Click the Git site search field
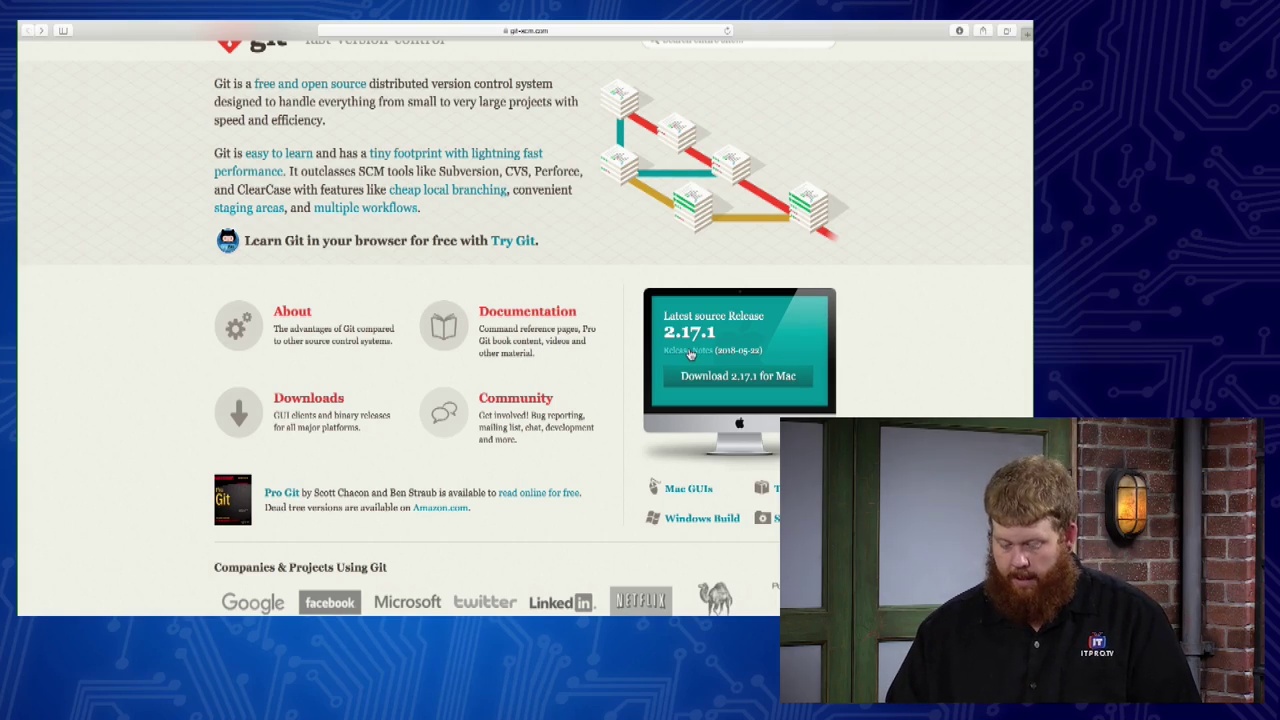1280x720 pixels. coord(740,41)
